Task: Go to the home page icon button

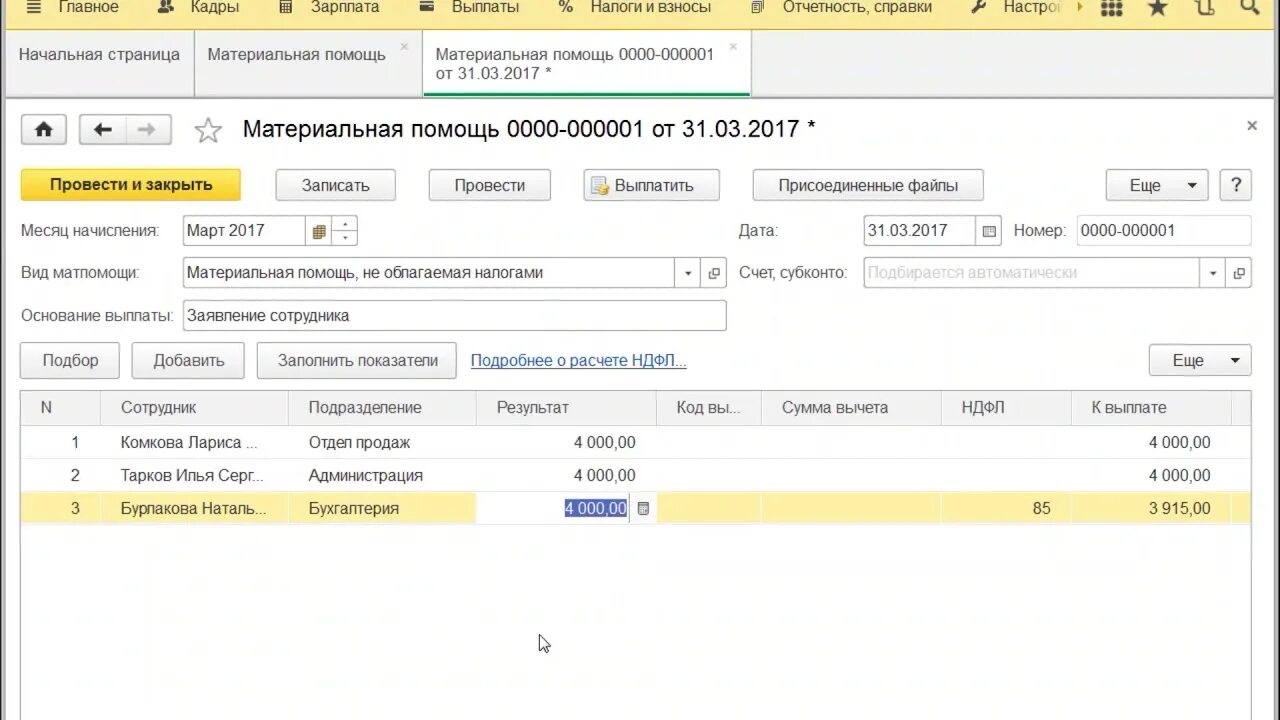Action: pyautogui.click(x=44, y=130)
